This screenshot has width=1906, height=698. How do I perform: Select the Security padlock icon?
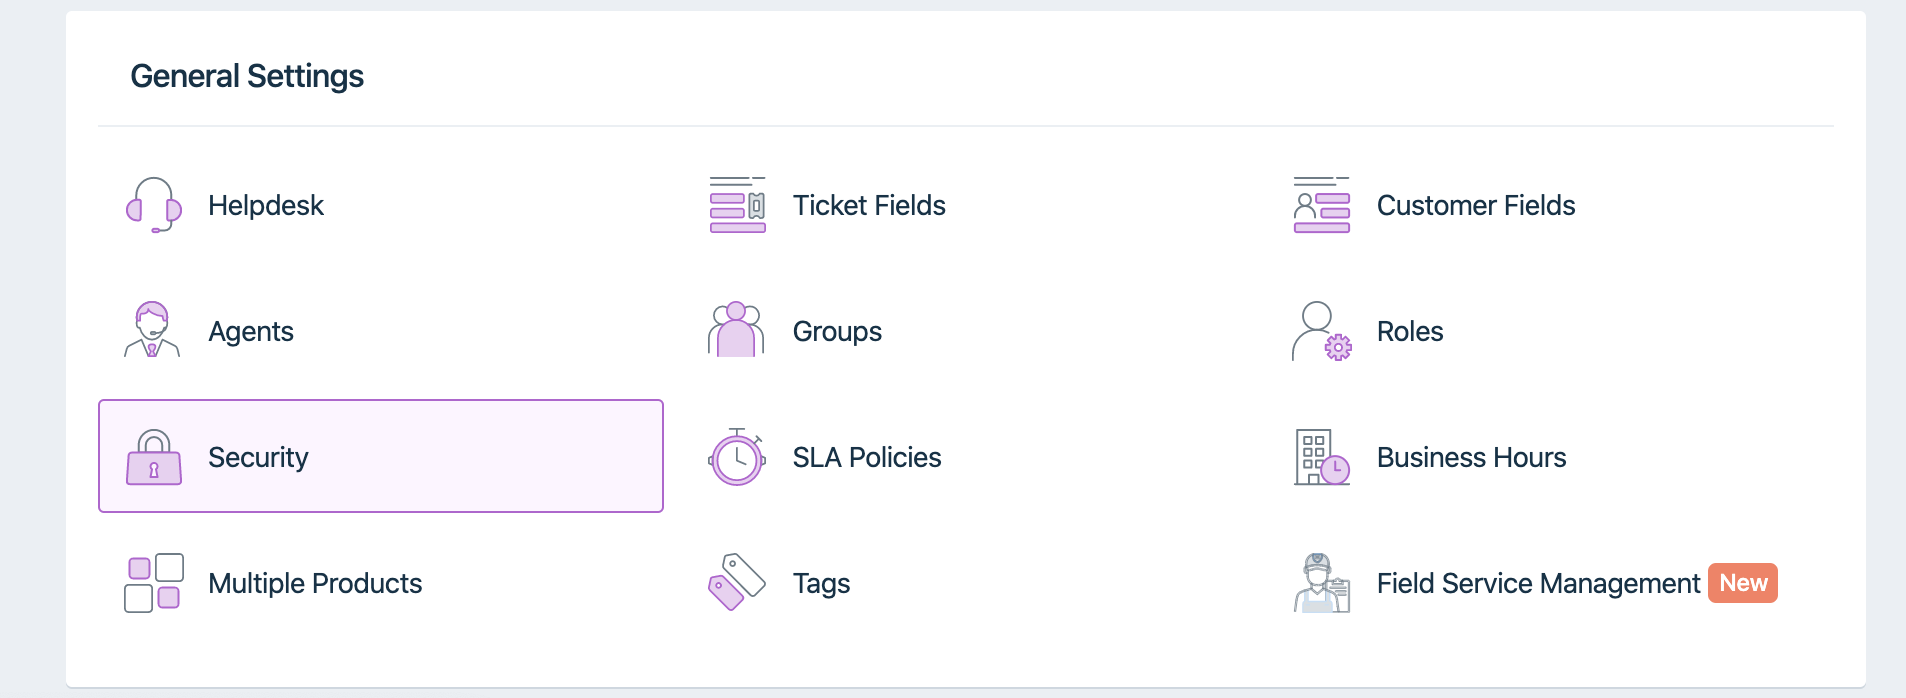[x=154, y=457]
